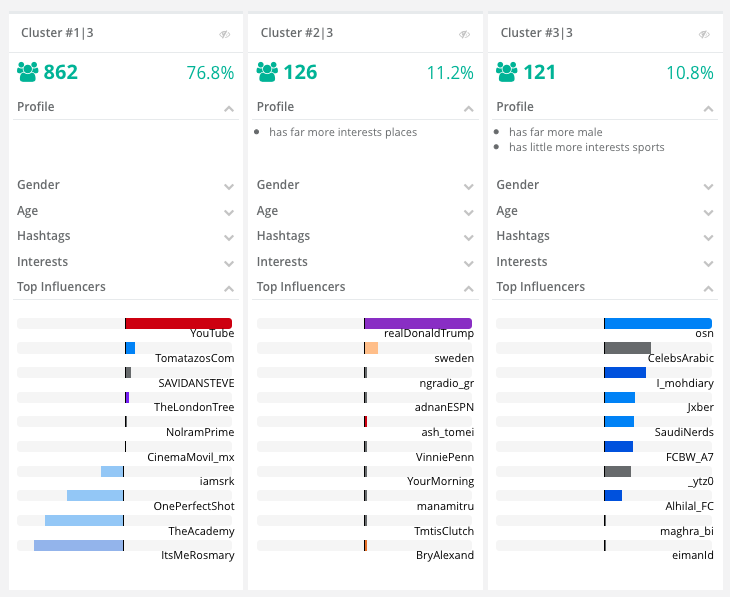Click the Cluster #1|3 title
730x597 pixels.
click(x=57, y=33)
